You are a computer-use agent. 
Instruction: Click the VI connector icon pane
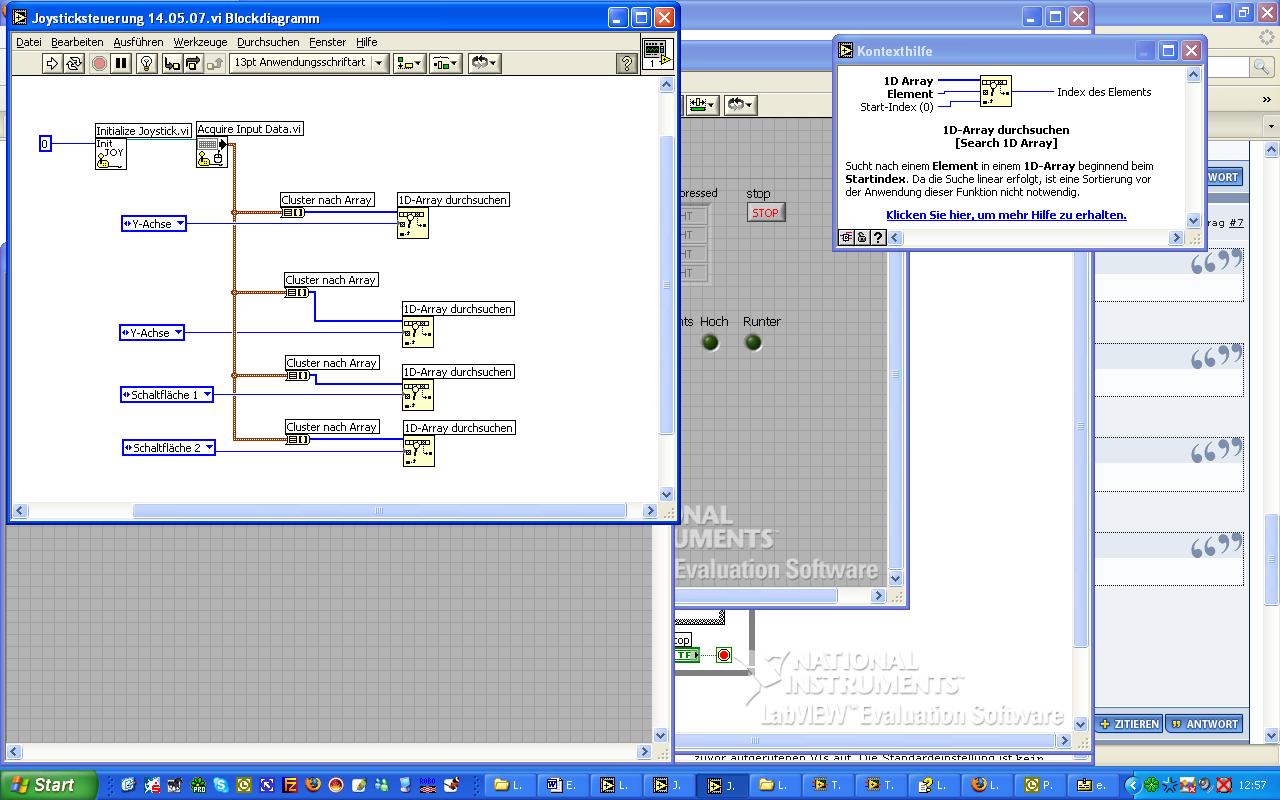tap(656, 53)
